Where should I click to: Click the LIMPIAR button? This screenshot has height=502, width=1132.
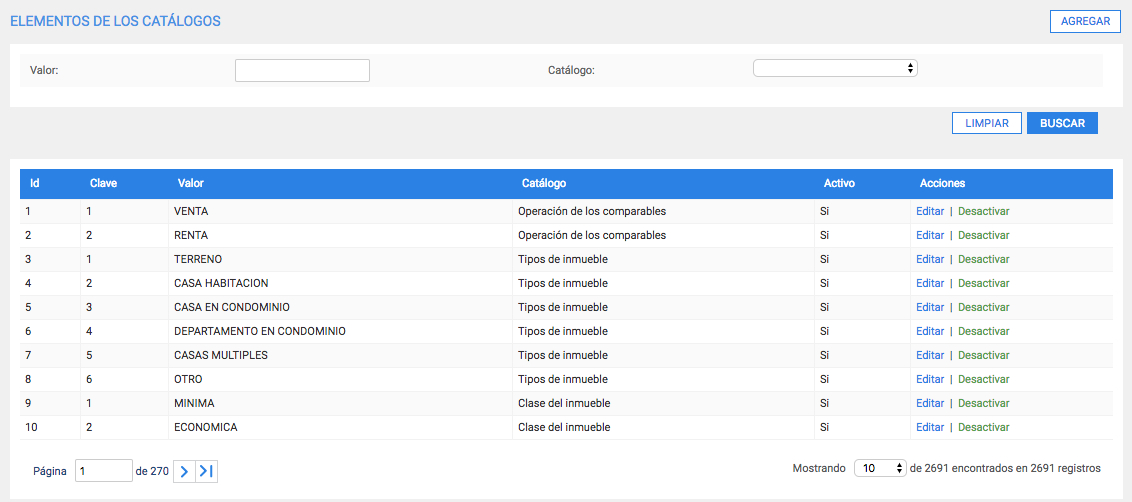tap(987, 123)
